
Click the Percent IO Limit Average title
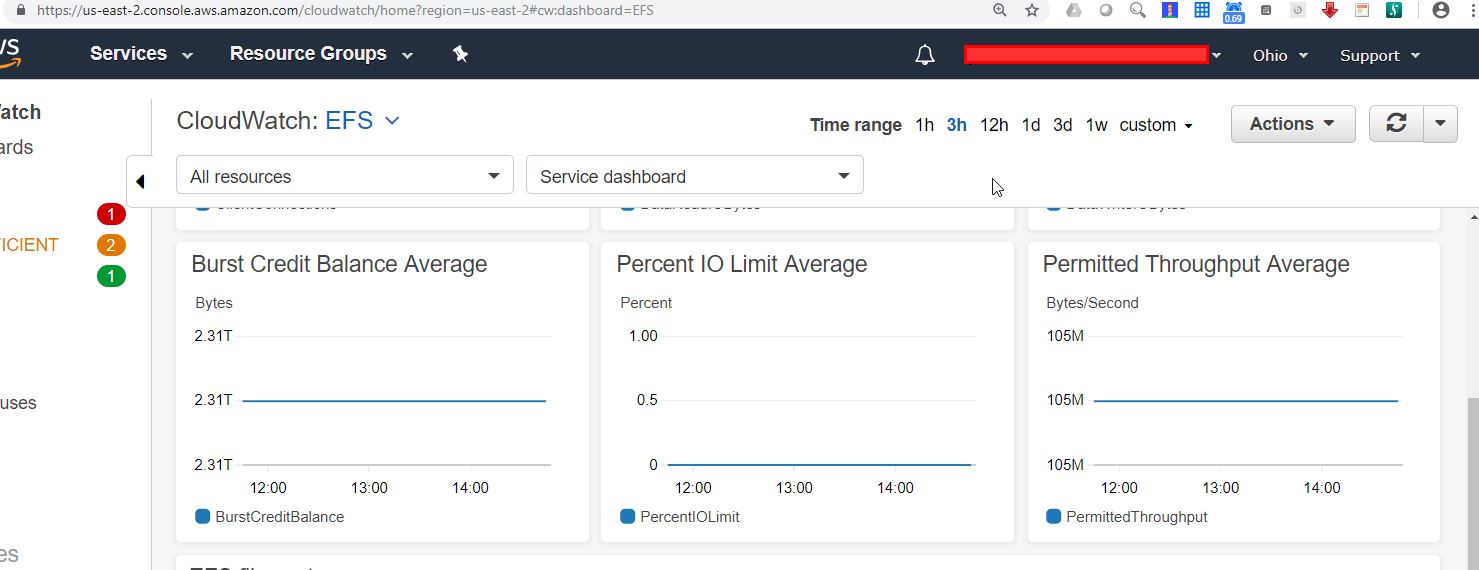pyautogui.click(x=742, y=264)
